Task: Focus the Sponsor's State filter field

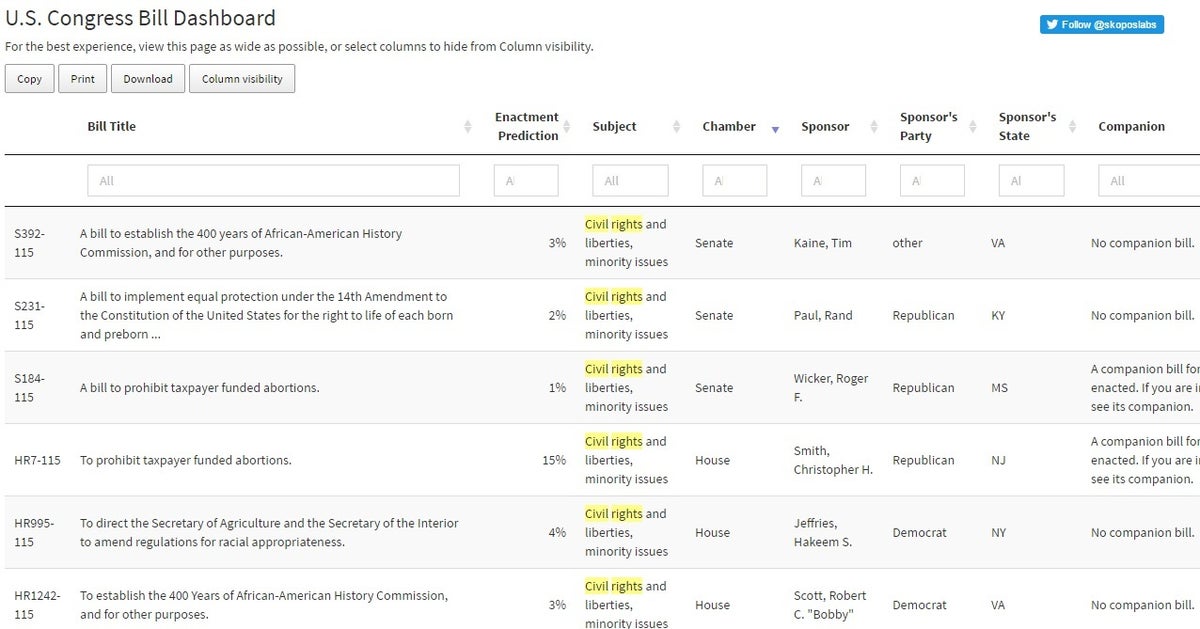Action: (x=1032, y=181)
